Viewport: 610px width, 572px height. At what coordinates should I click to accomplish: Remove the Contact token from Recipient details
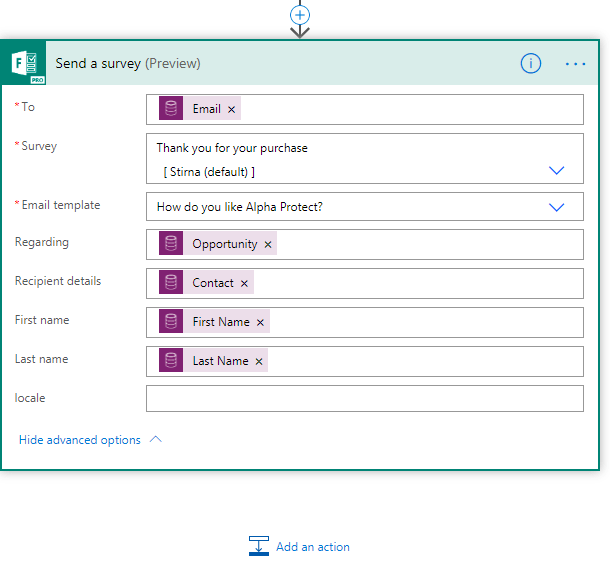(244, 283)
